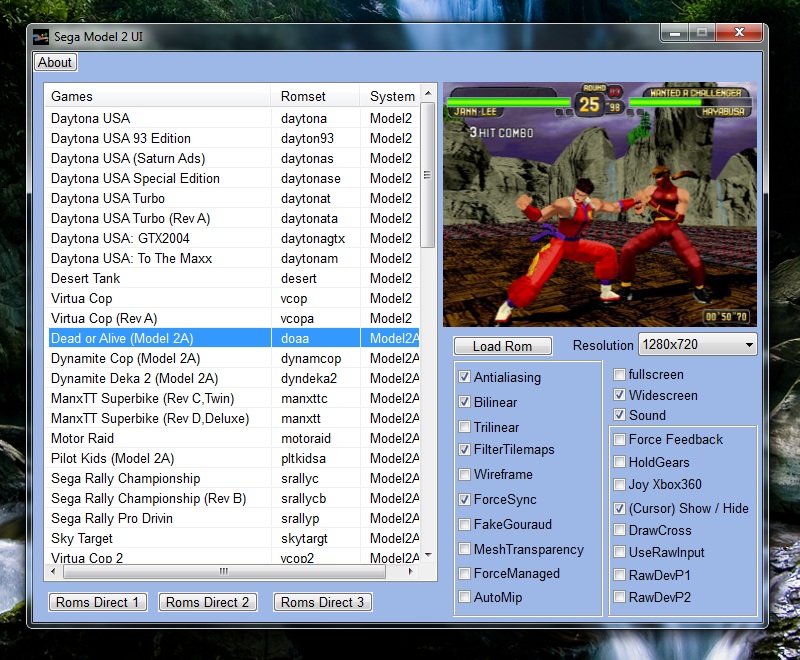Screen dimensions: 800x660
Task: Click the horizontal scrollbar thumb of game list
Action: pos(224,571)
